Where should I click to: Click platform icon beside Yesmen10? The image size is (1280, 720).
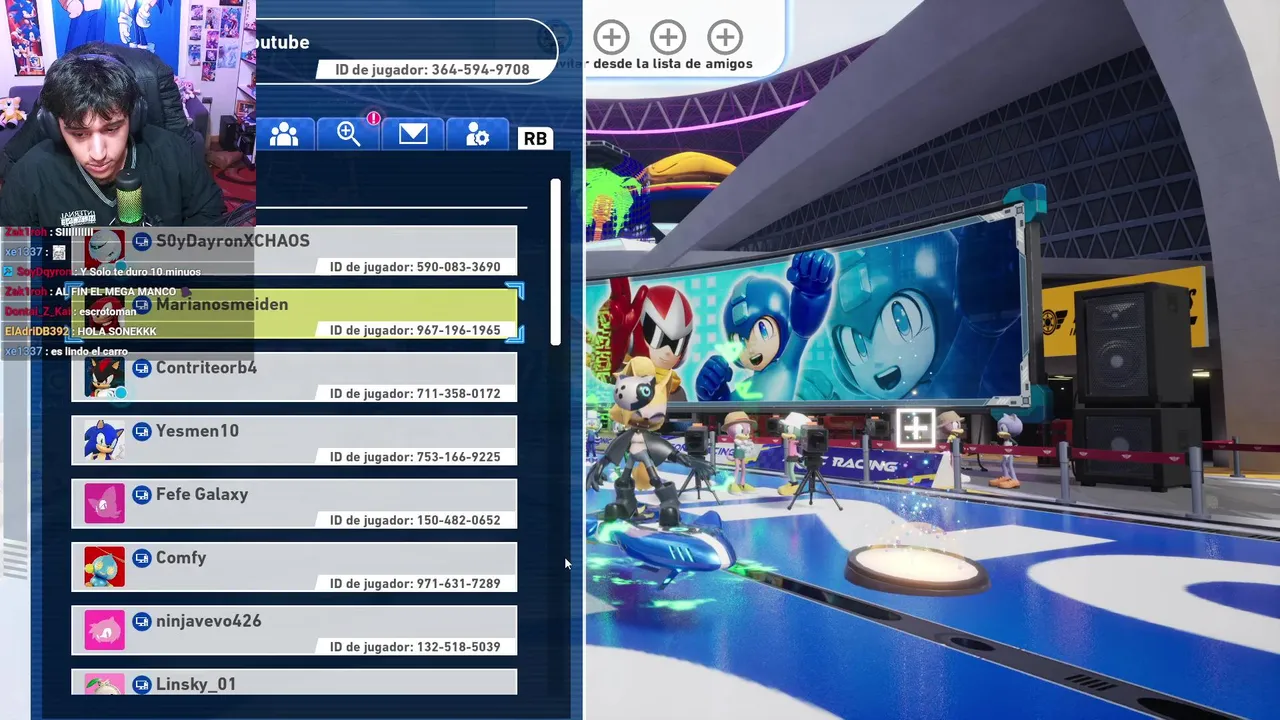click(x=142, y=431)
